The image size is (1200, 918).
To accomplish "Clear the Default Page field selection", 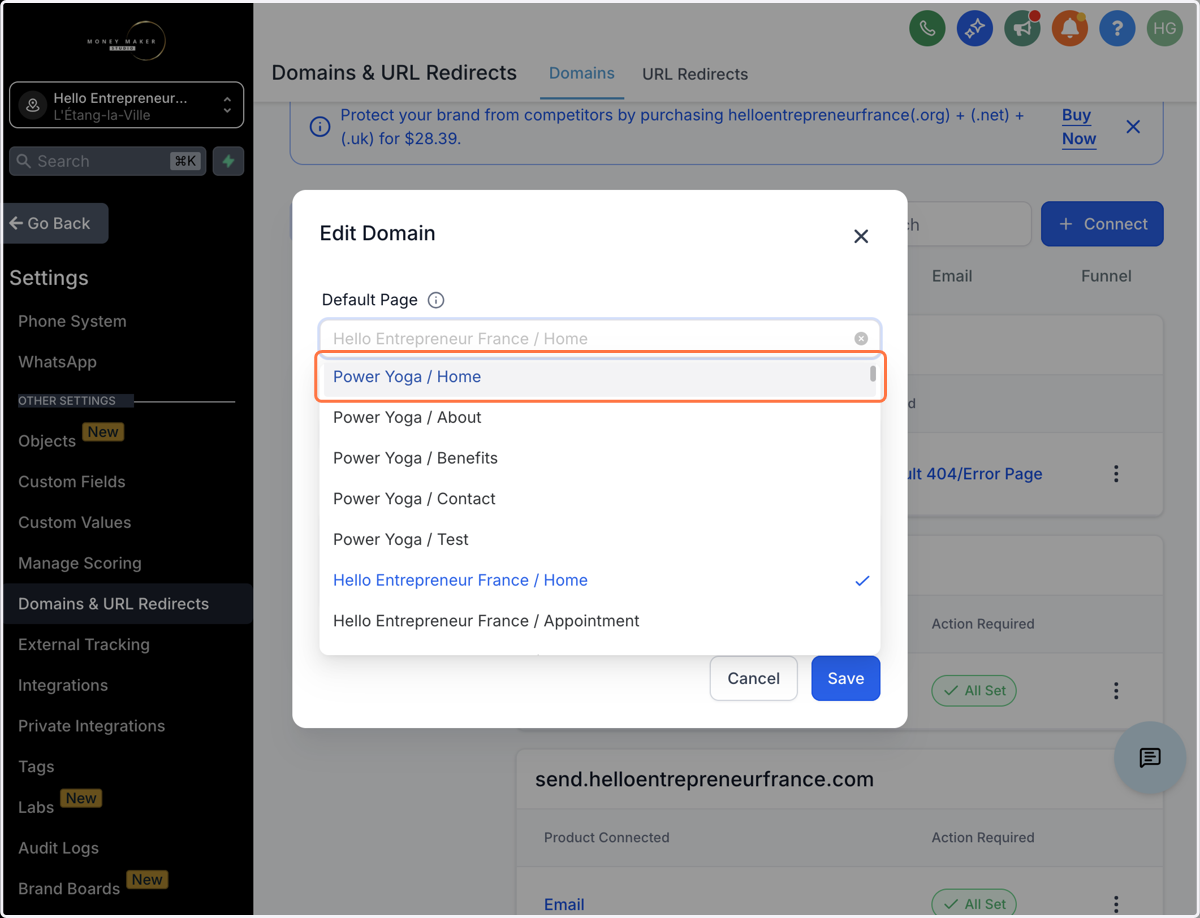I will [861, 339].
